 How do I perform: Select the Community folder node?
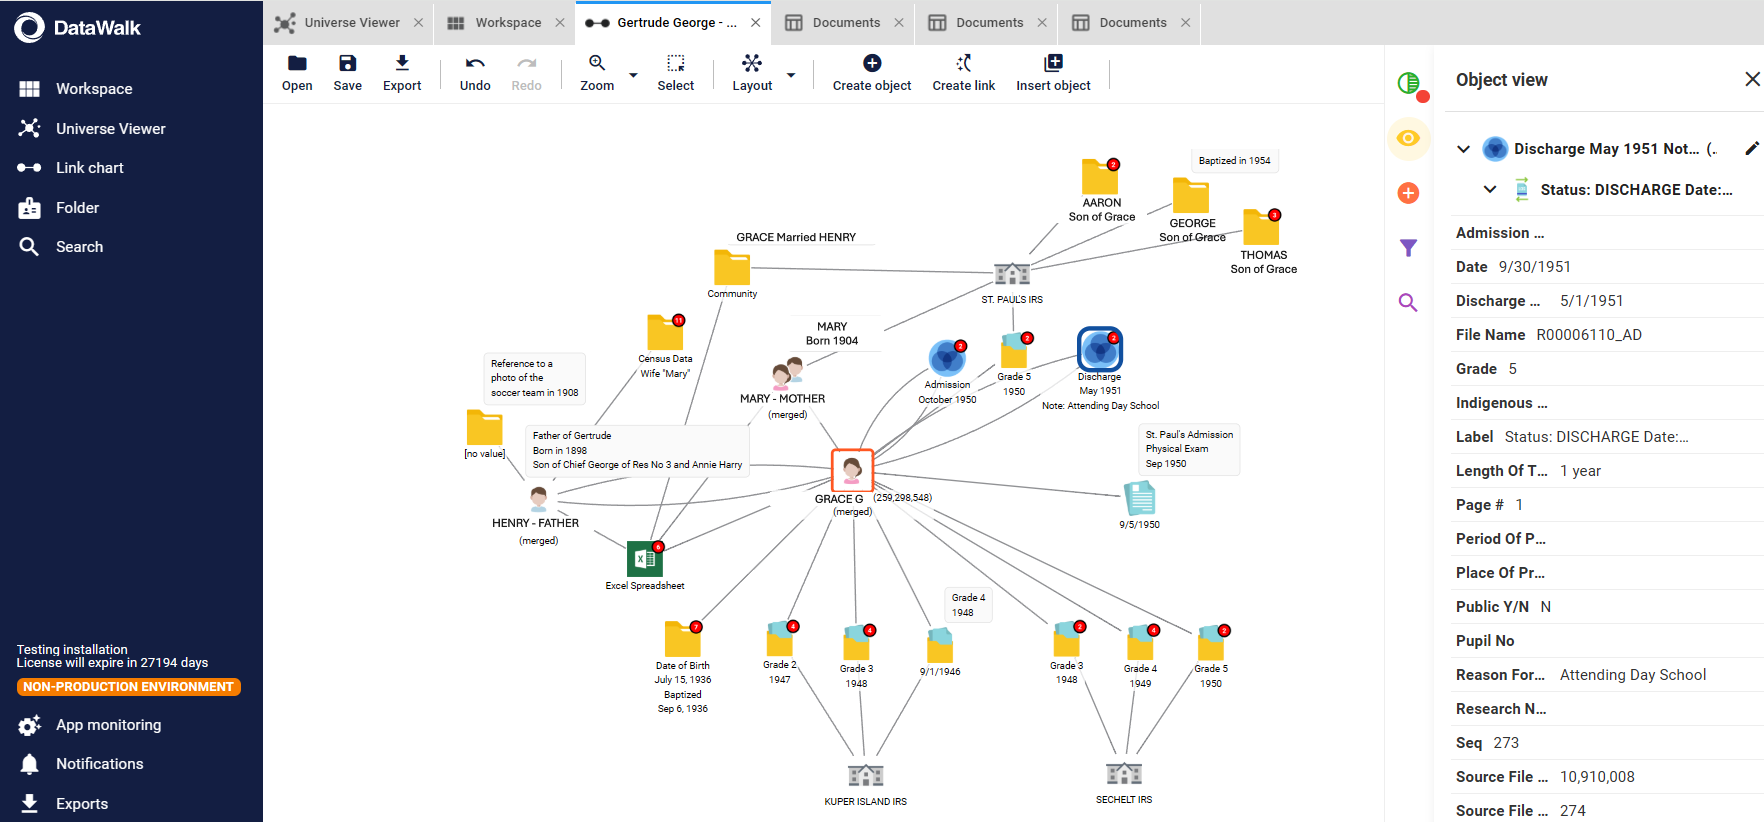click(732, 268)
